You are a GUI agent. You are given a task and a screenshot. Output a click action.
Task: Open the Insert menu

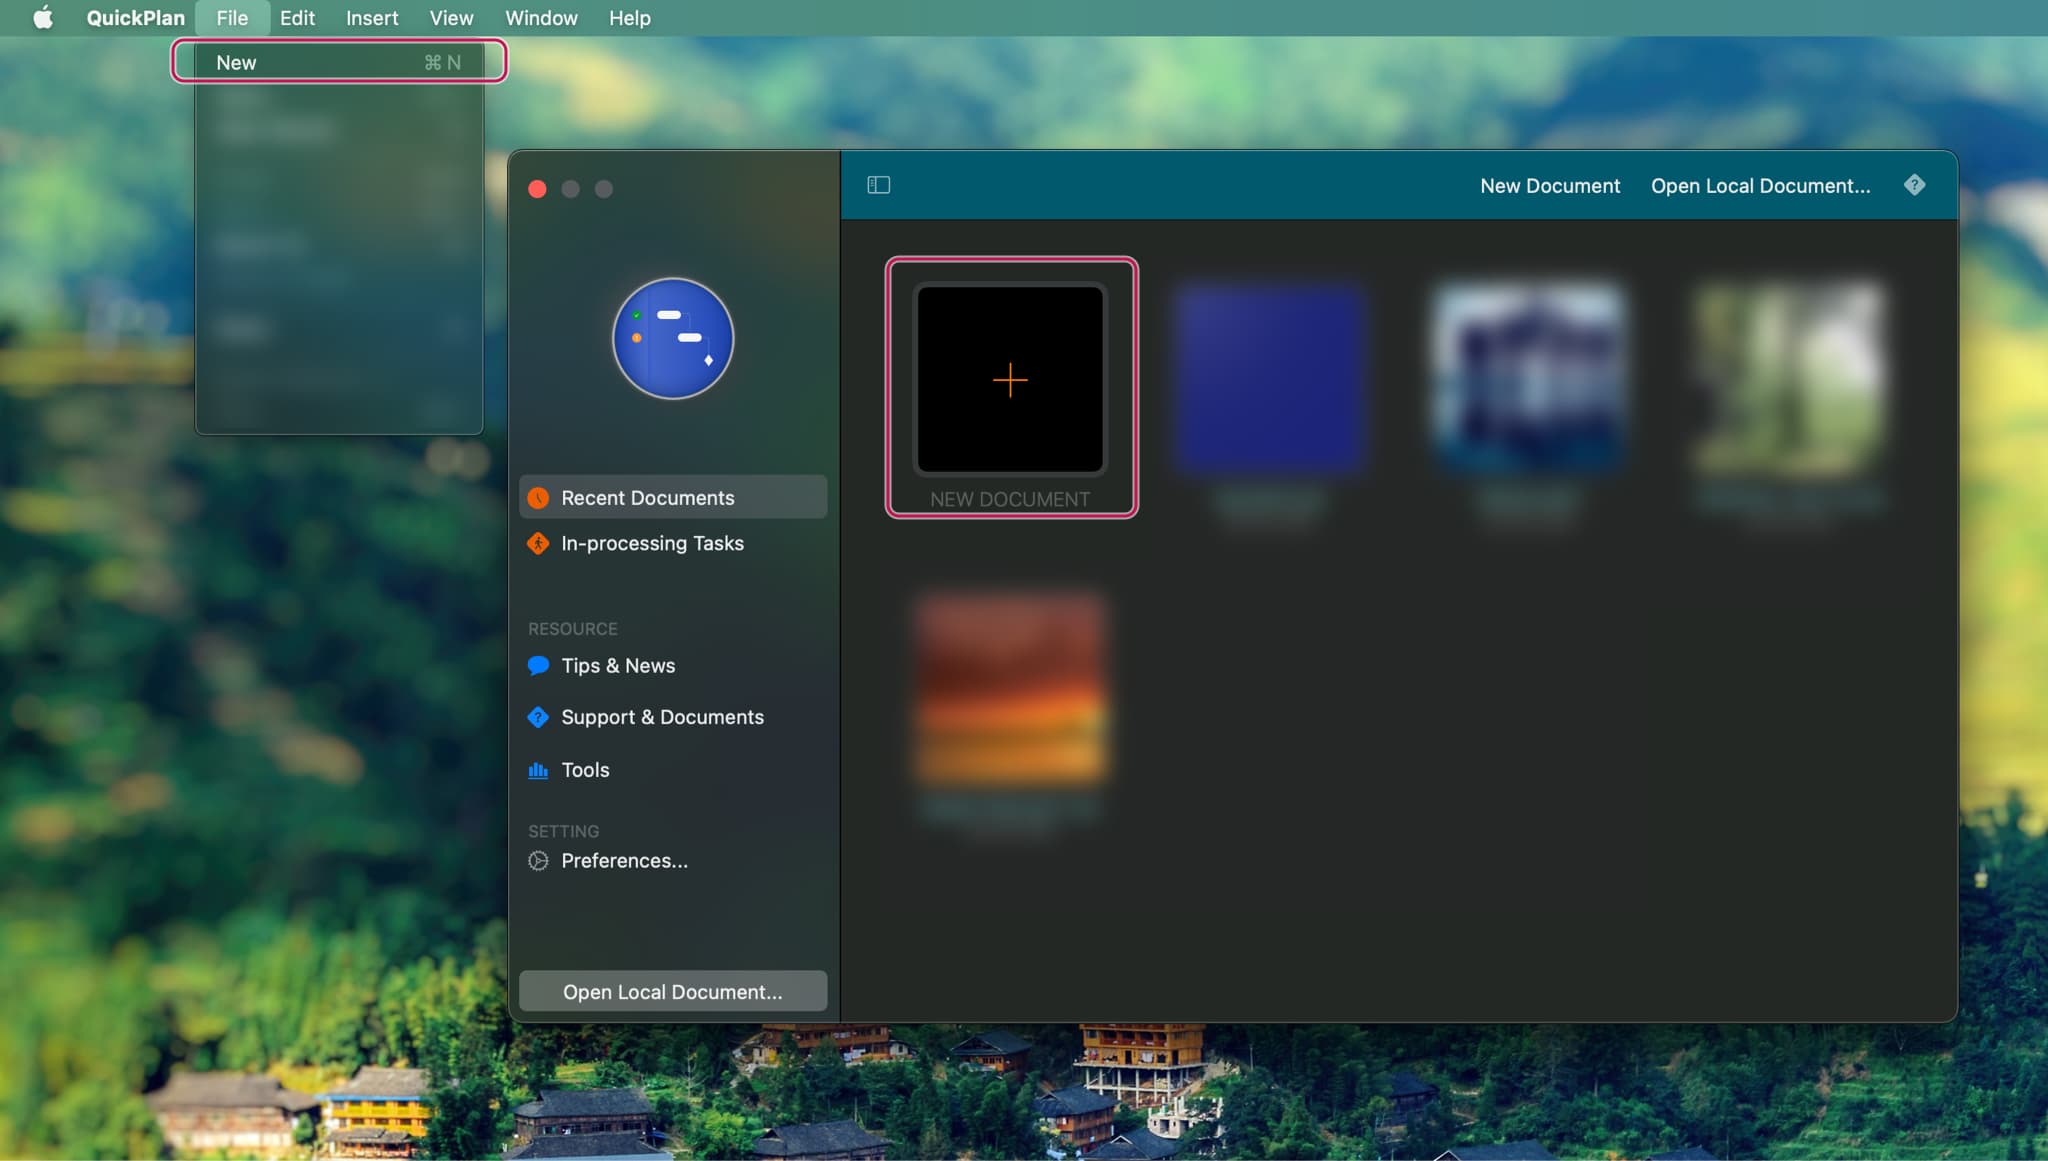(372, 18)
